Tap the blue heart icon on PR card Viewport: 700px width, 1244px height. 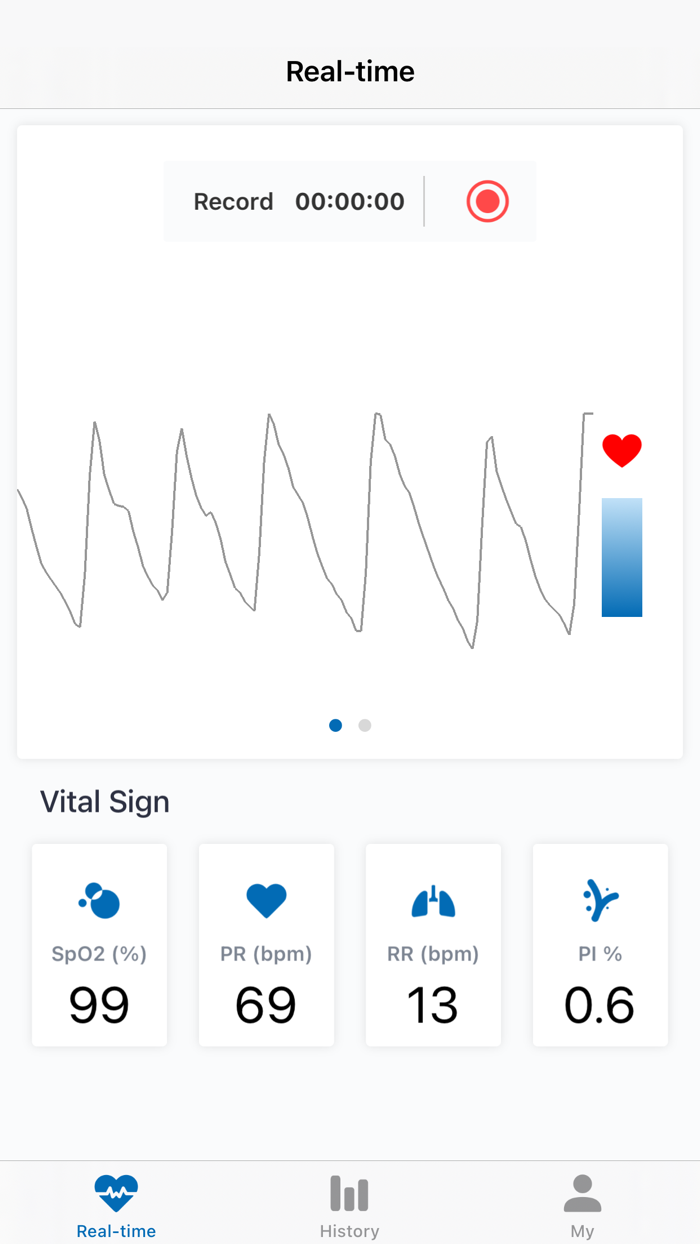coord(266,899)
